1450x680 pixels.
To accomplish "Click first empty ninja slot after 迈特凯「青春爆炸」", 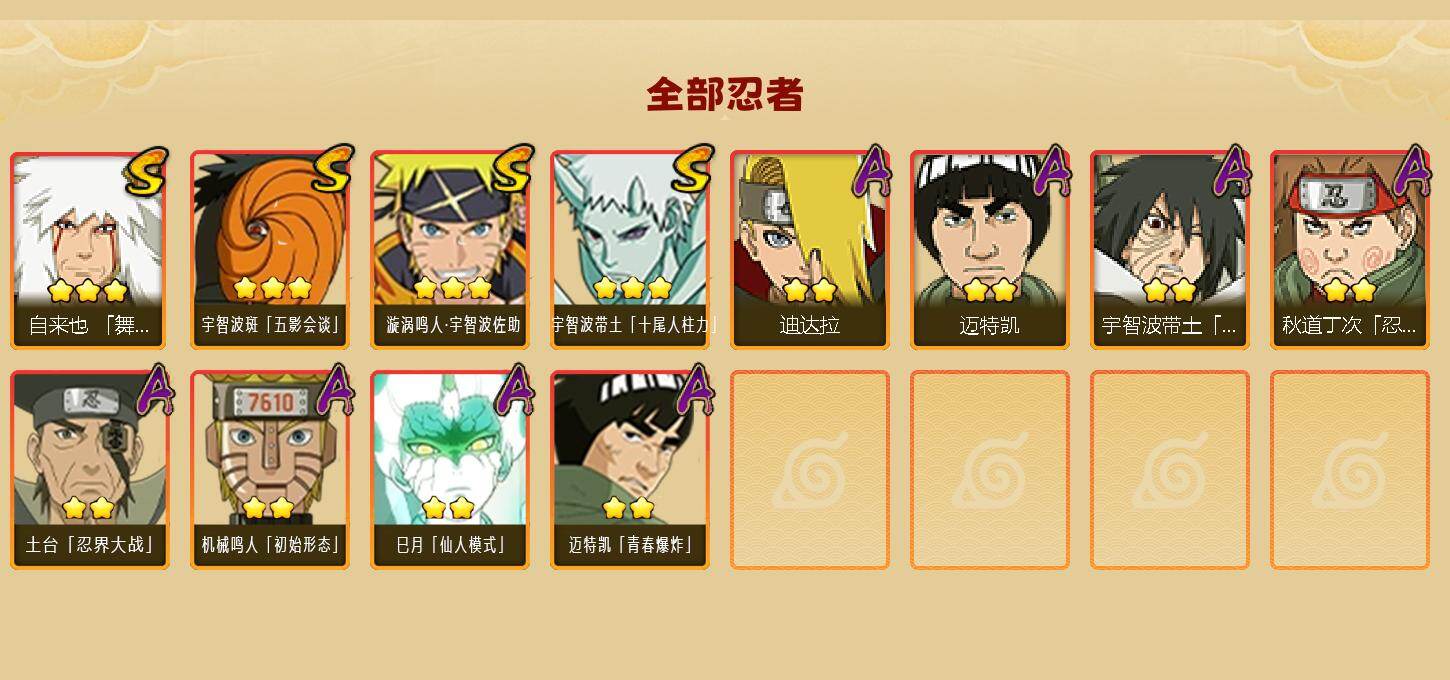I will [x=810, y=469].
